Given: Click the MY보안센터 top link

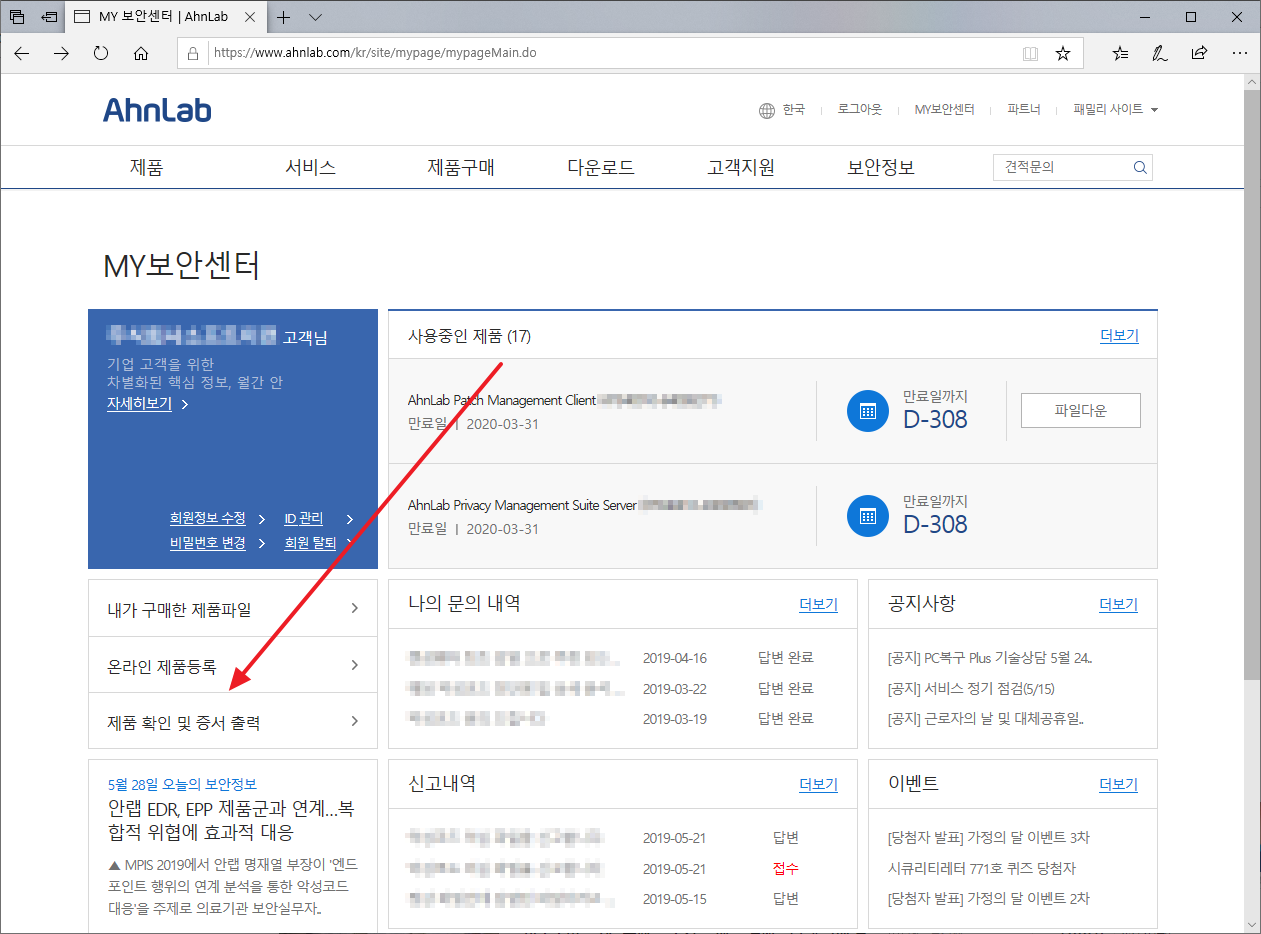Looking at the screenshot, I should pos(945,110).
